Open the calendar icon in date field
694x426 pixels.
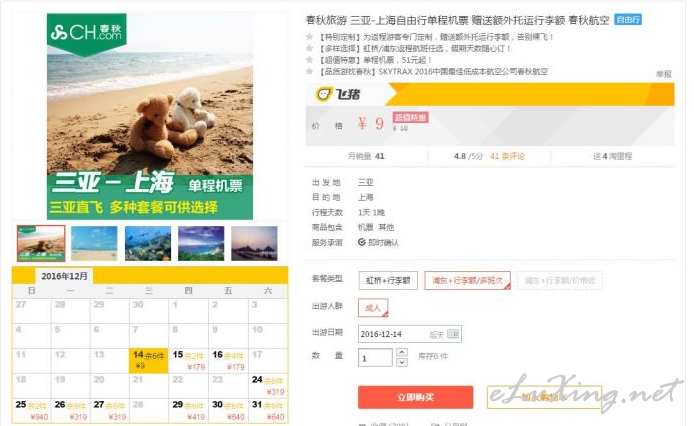453,334
